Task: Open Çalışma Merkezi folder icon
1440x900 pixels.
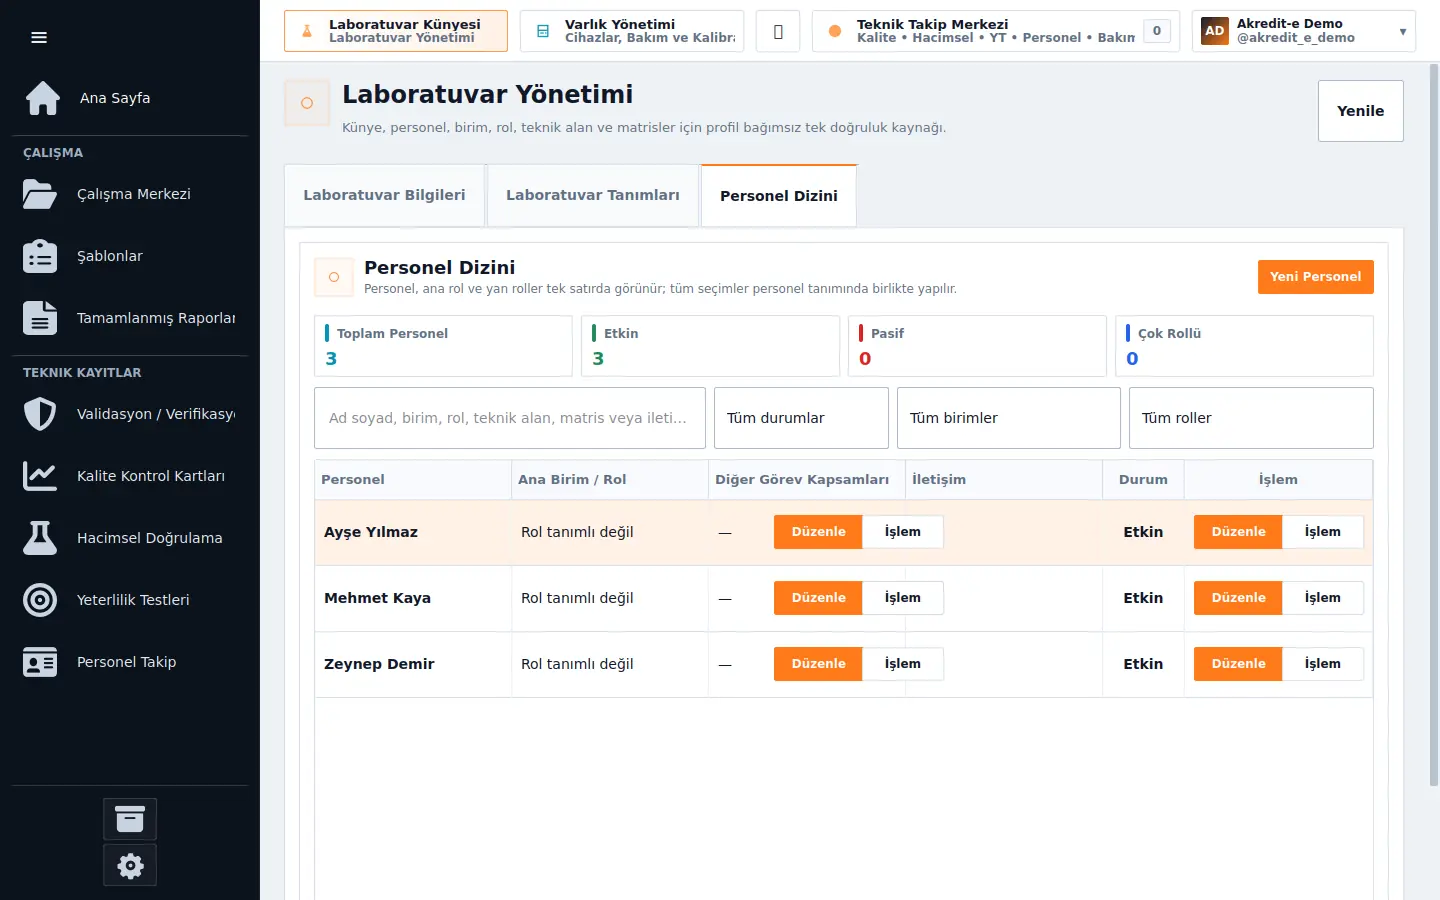Action: click(x=40, y=194)
